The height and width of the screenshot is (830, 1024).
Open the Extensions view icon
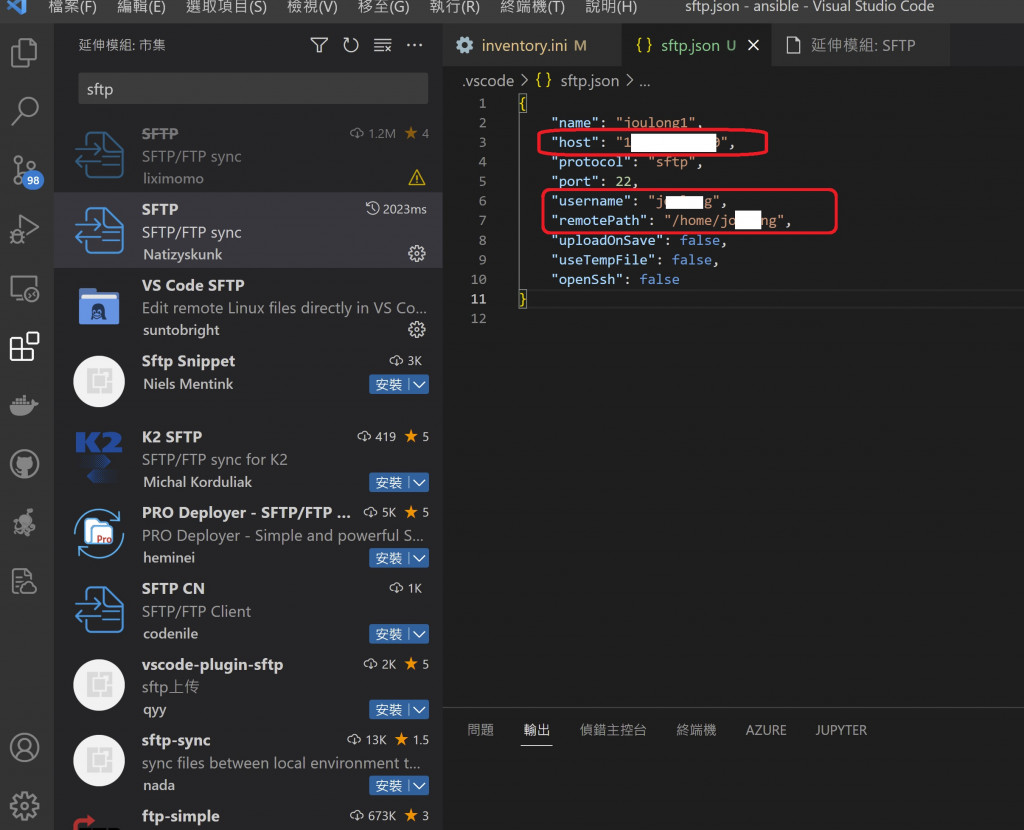[x=25, y=347]
